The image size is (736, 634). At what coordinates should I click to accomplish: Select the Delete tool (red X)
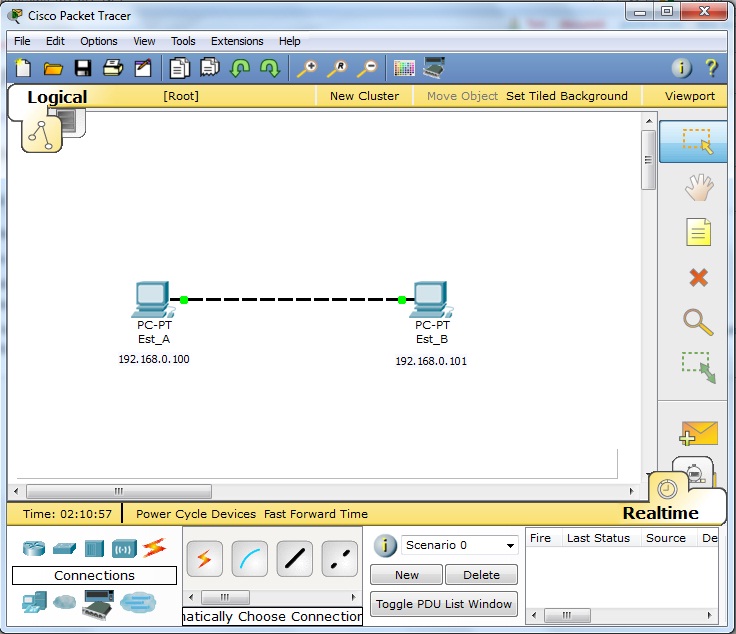click(698, 277)
